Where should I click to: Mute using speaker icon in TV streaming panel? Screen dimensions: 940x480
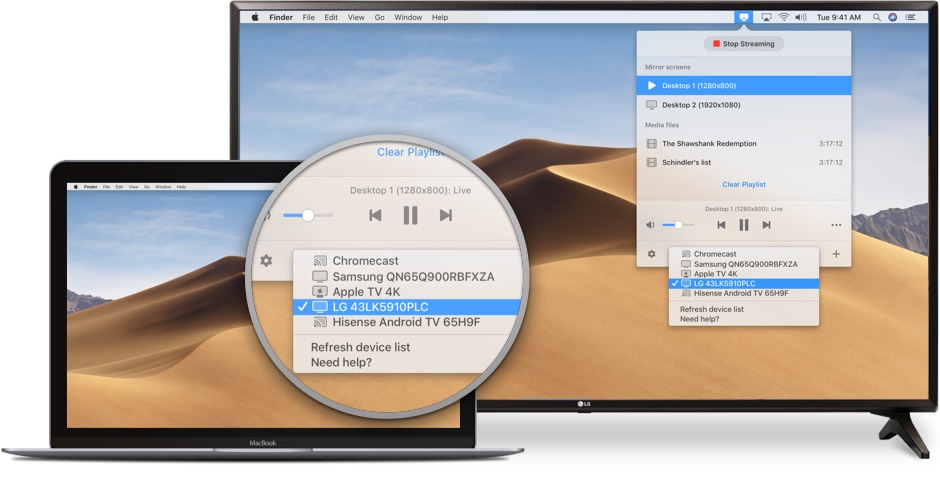650,225
